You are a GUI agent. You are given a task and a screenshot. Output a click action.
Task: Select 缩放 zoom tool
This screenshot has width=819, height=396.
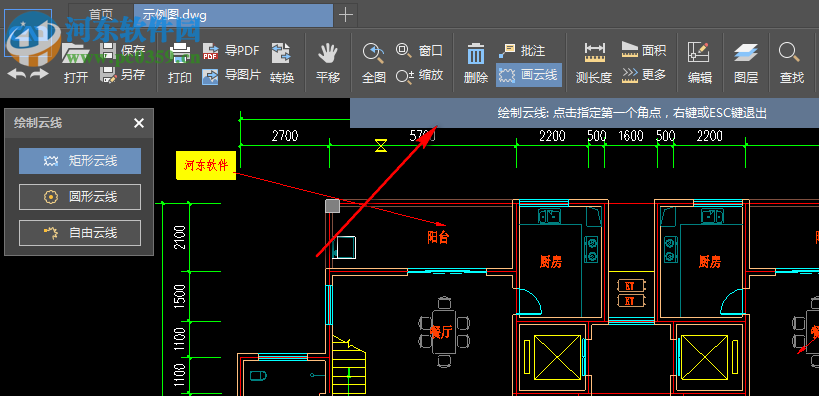(x=419, y=75)
